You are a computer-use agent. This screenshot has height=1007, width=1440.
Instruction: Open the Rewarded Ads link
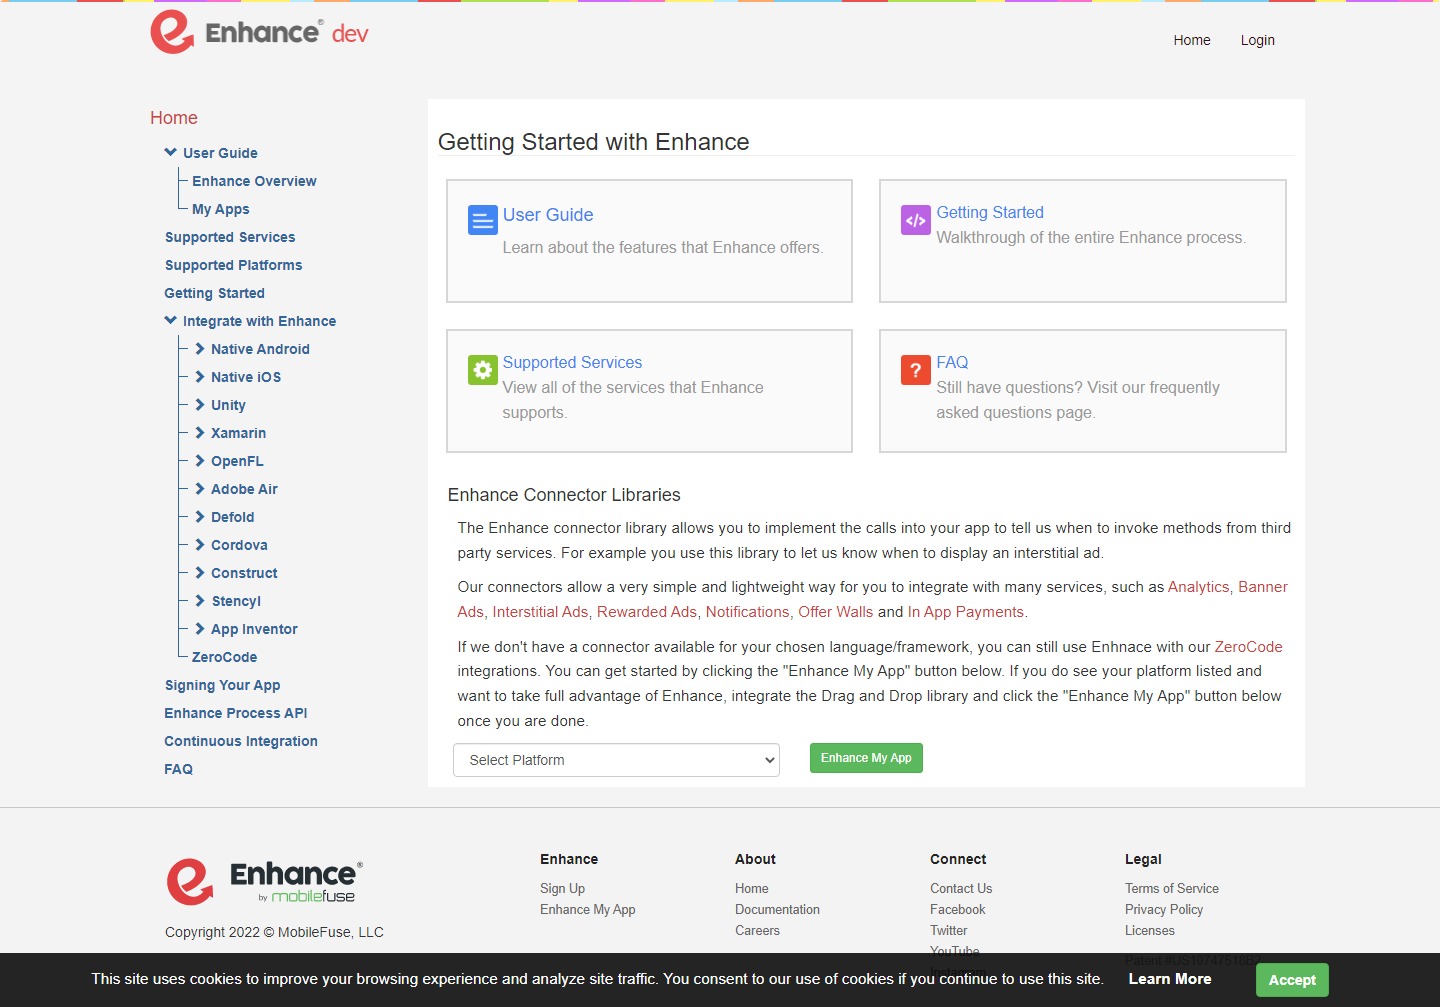646,612
